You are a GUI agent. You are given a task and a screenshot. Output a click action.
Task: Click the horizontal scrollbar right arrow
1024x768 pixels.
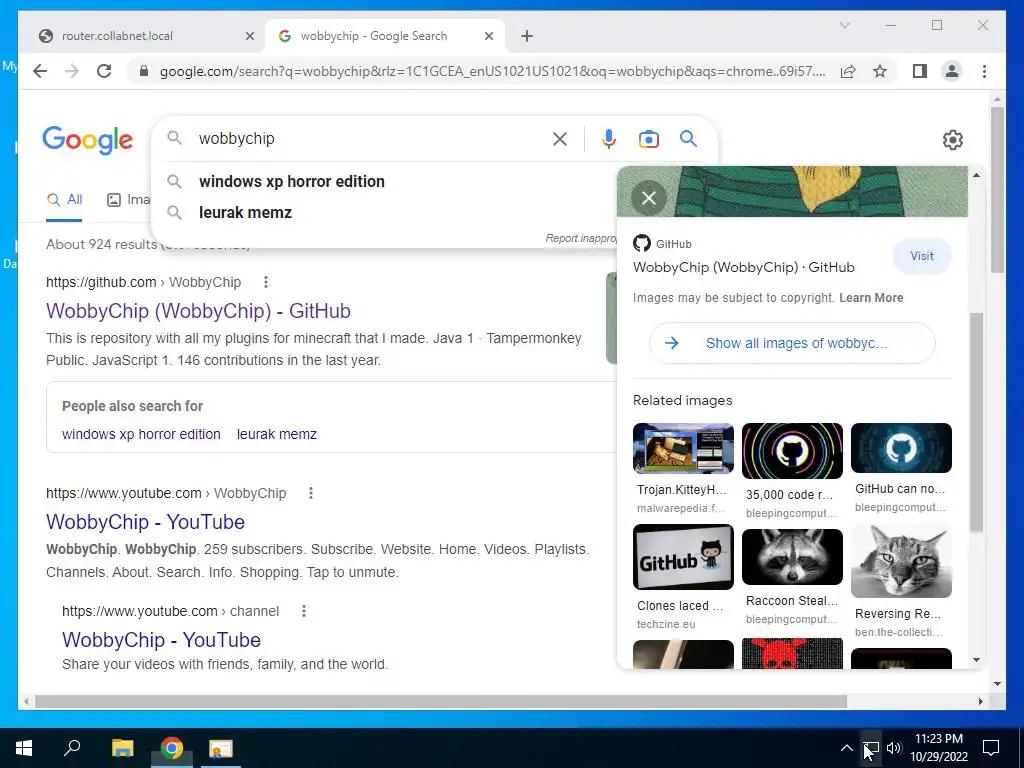point(980,701)
